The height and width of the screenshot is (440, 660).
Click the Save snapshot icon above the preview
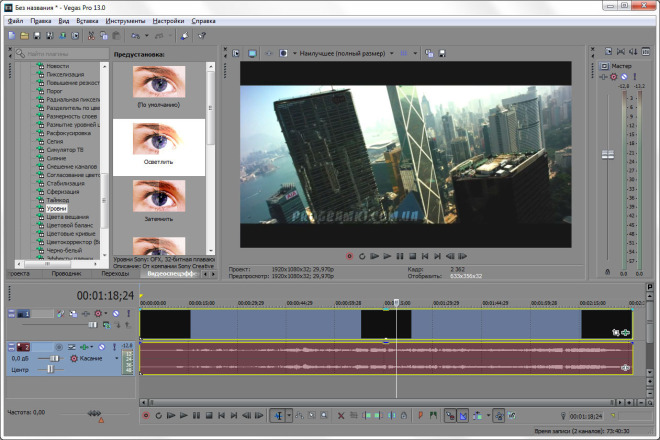pos(442,53)
